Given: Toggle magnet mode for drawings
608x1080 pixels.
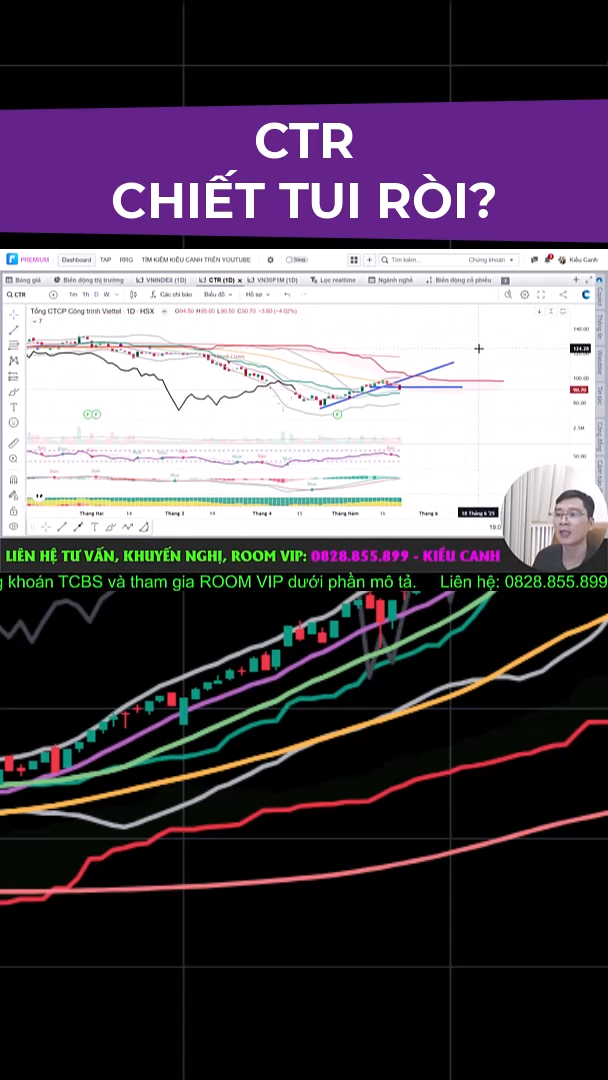Looking at the screenshot, I should pyautogui.click(x=13, y=479).
